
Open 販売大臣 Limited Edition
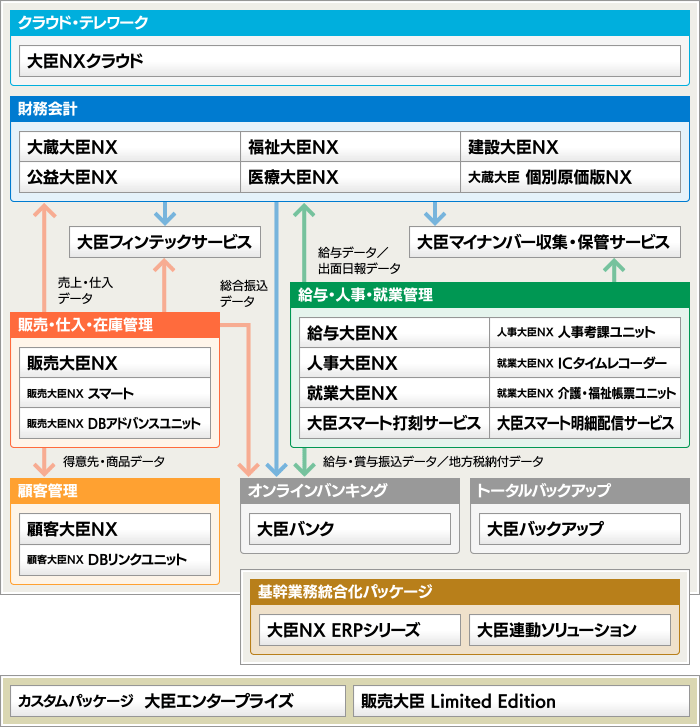522,701
